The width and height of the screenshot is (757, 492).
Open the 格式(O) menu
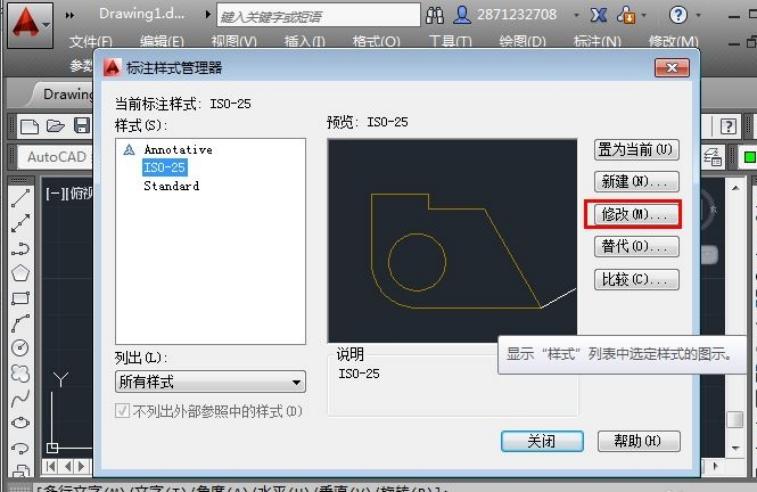coord(377,42)
